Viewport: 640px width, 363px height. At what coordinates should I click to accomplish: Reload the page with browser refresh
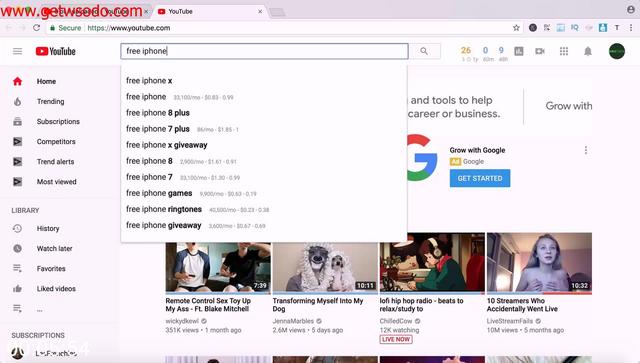click(x=36, y=28)
